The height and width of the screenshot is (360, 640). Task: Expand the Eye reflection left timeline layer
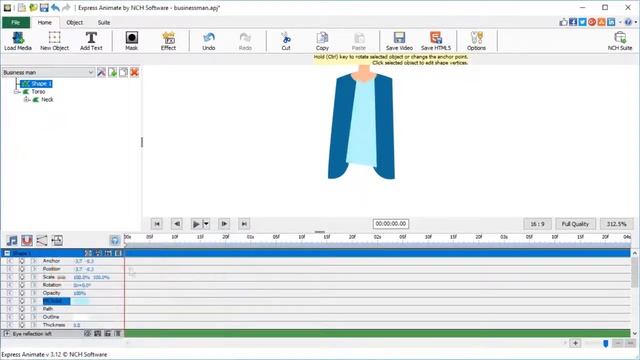coord(6,333)
